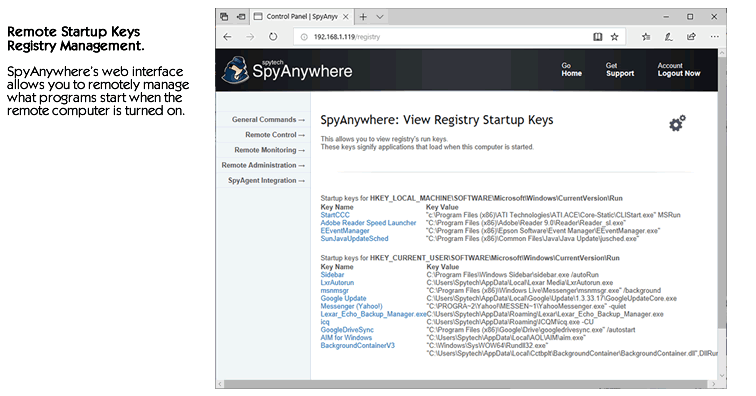The width and height of the screenshot is (756, 396).
Task: Click the jusched.exe key value text
Action: point(532,239)
